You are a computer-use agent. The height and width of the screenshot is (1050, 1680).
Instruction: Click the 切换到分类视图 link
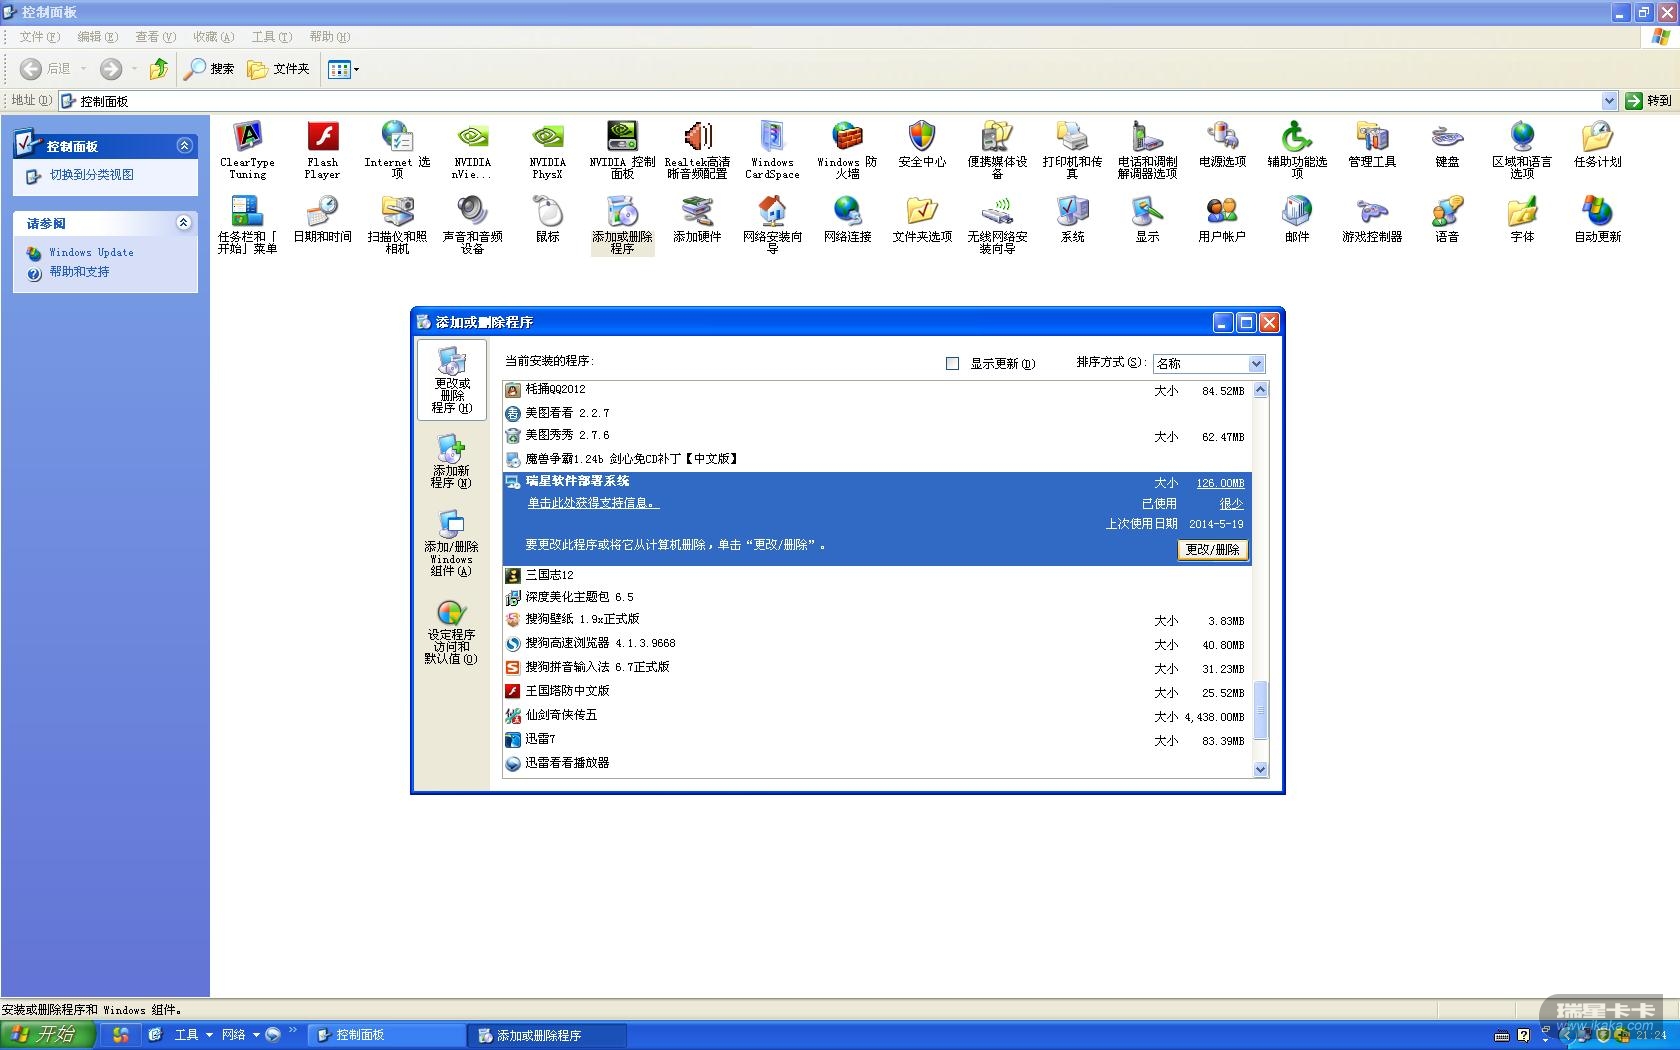pos(92,175)
